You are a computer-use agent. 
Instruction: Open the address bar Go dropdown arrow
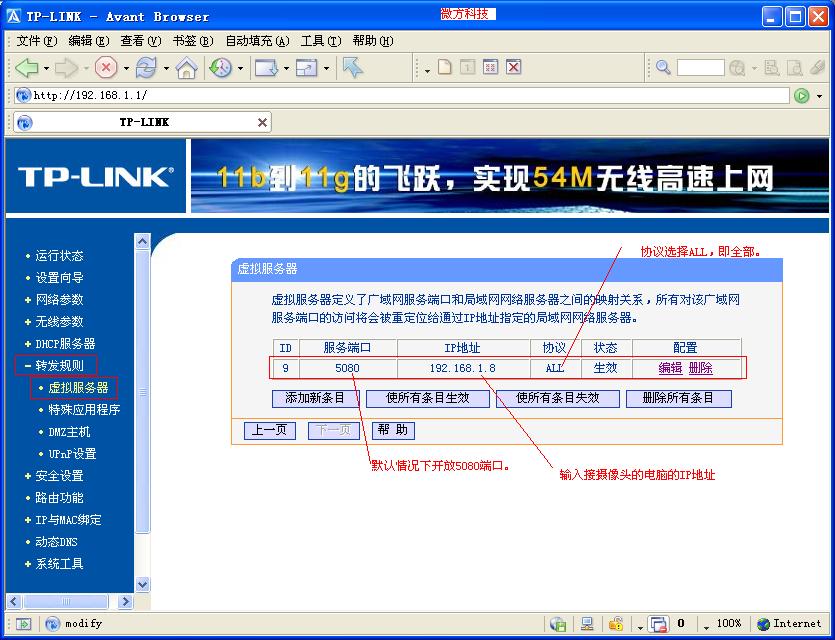[820, 96]
